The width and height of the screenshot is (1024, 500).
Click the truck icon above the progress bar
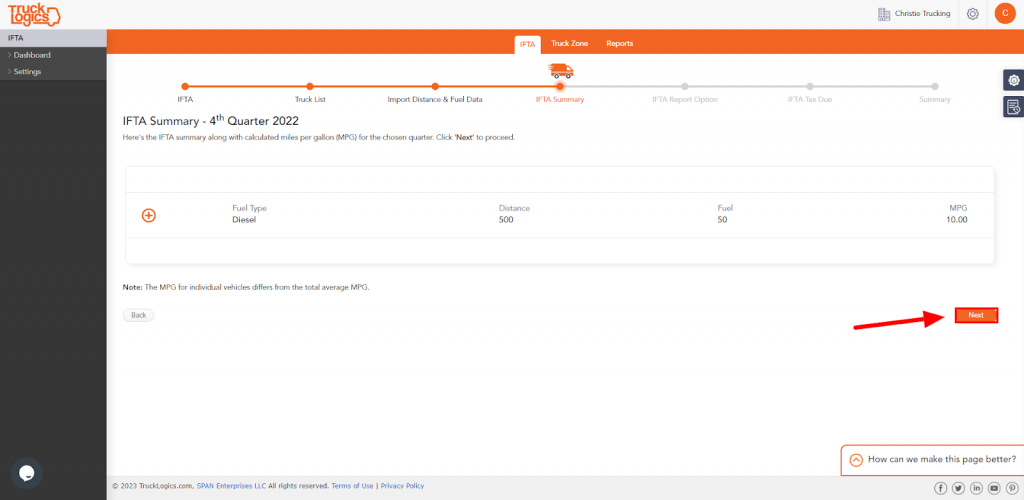(x=561, y=71)
